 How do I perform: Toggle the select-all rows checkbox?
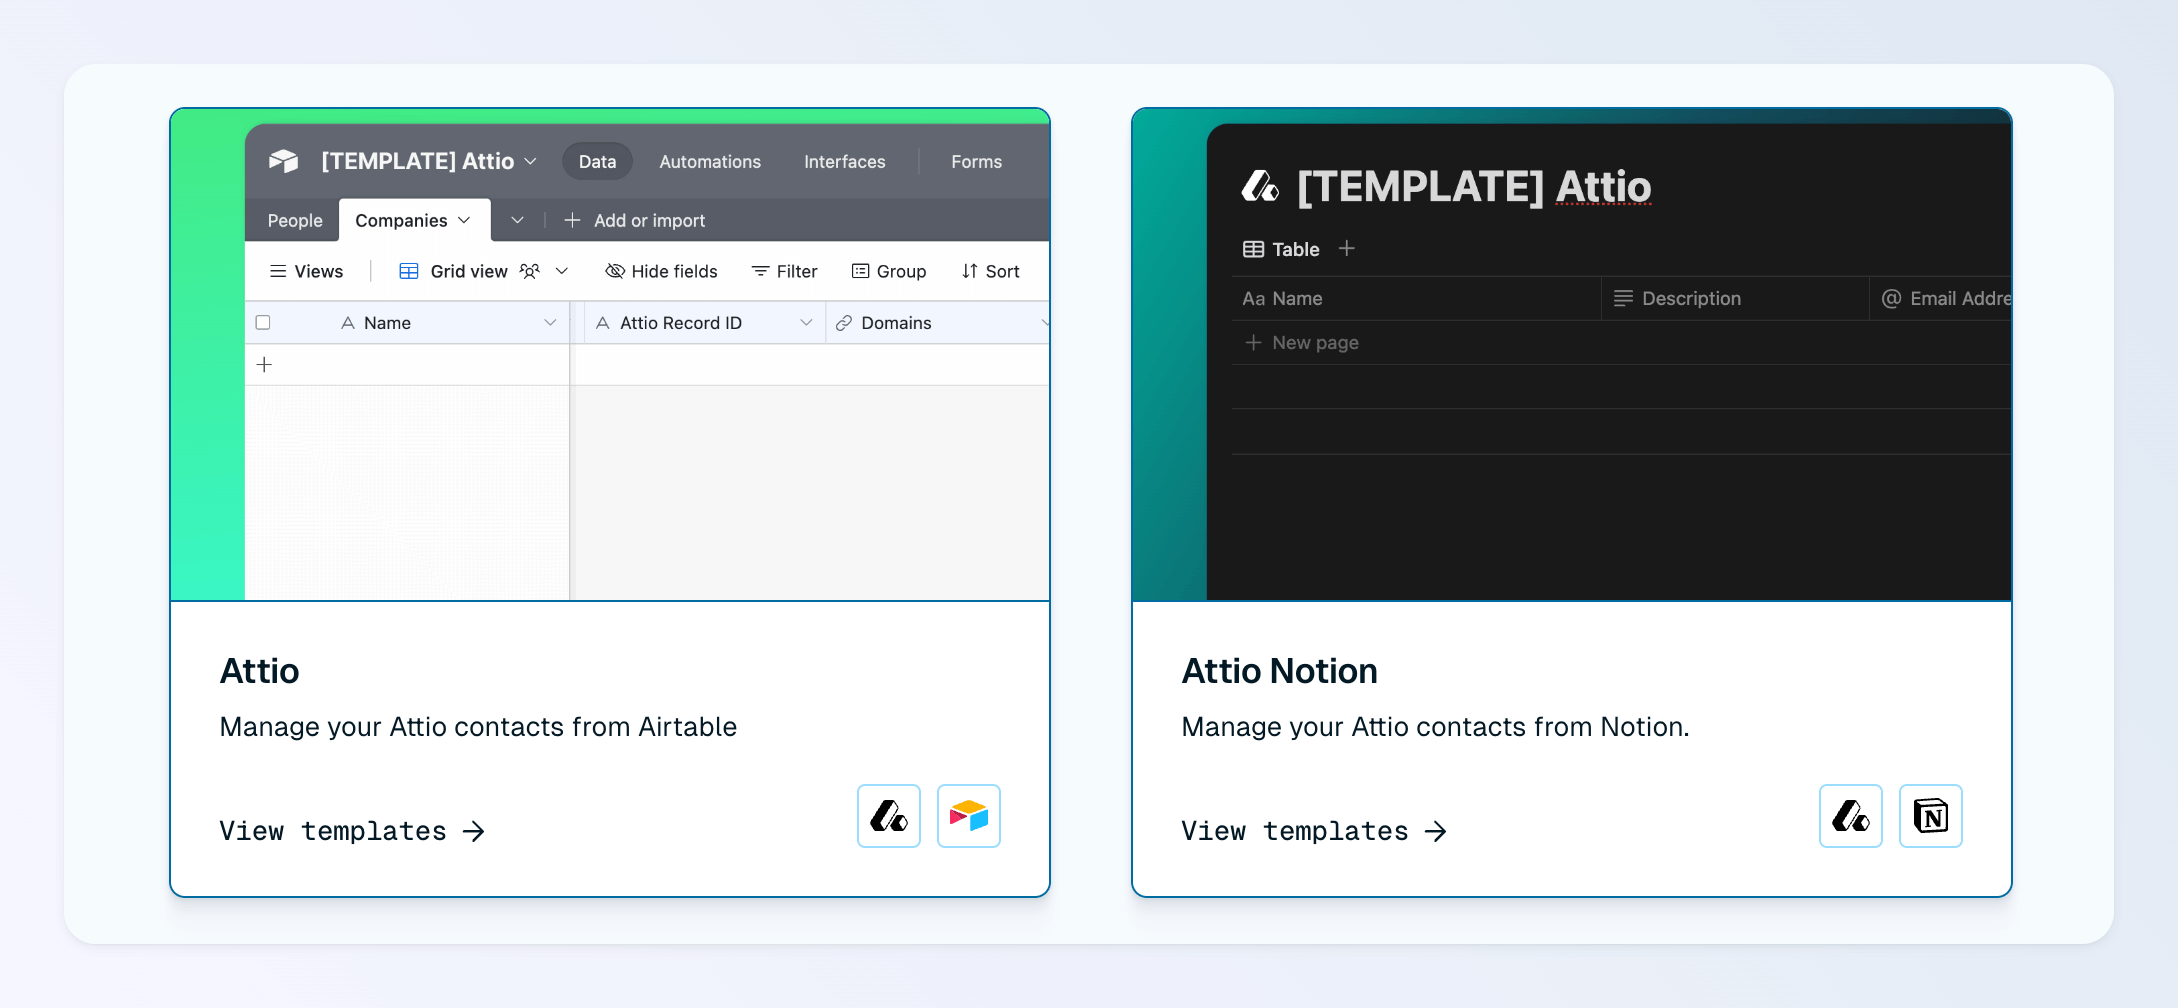[x=263, y=323]
